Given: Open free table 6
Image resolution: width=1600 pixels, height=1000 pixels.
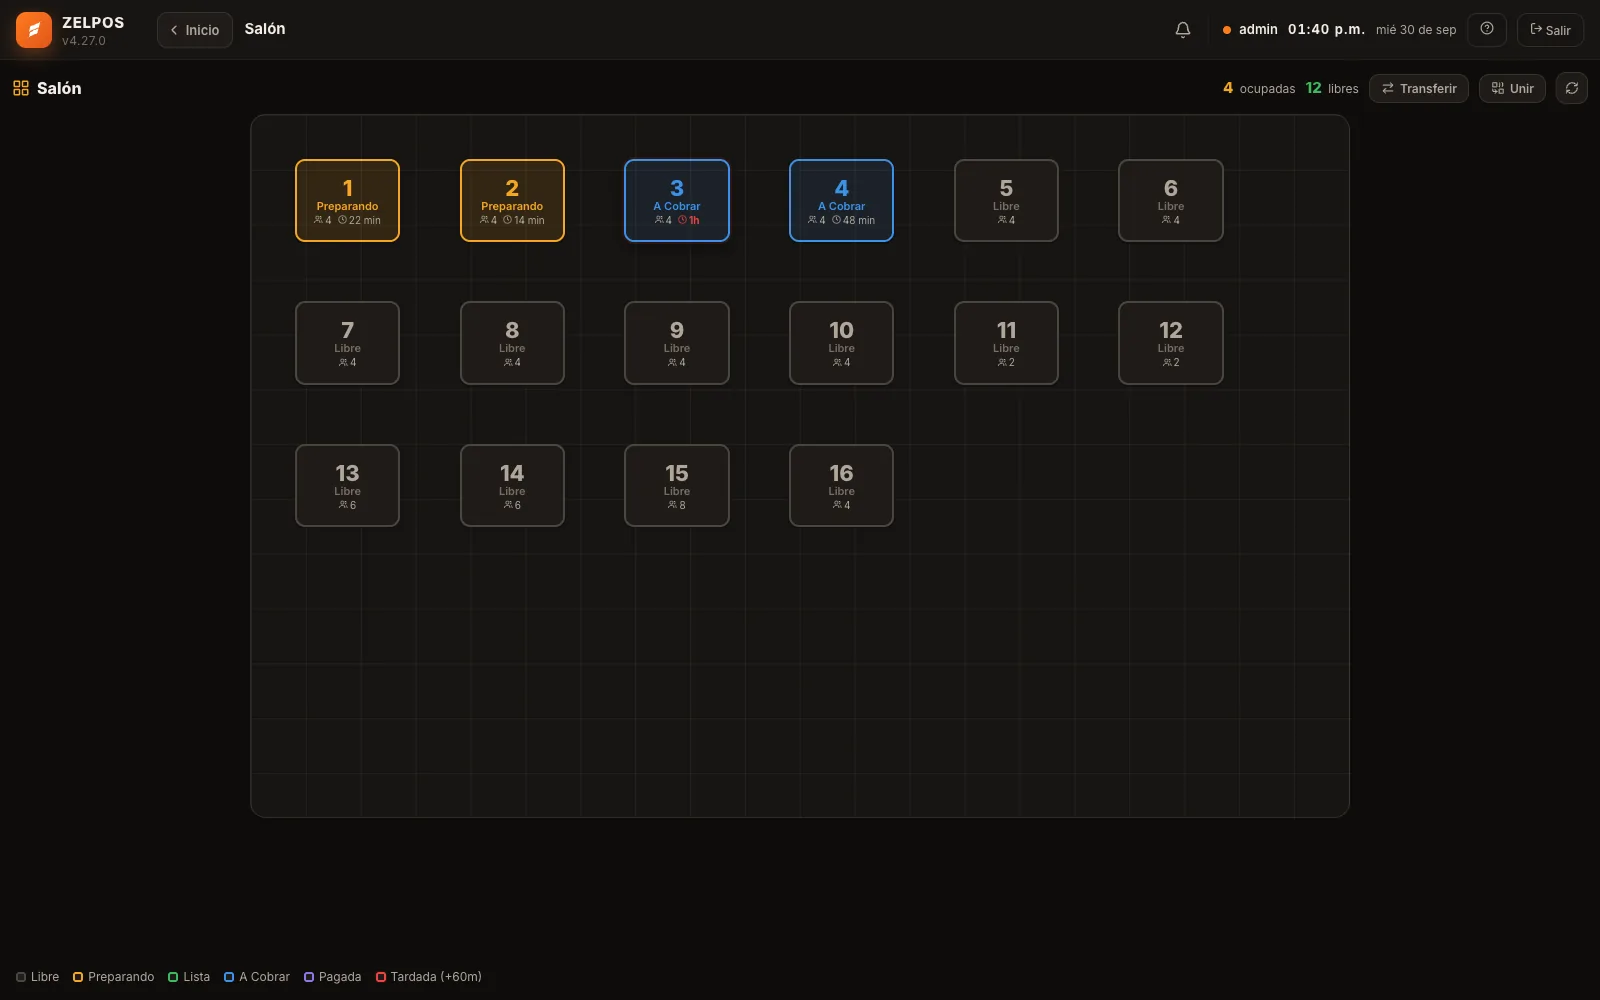Looking at the screenshot, I should click(1171, 200).
